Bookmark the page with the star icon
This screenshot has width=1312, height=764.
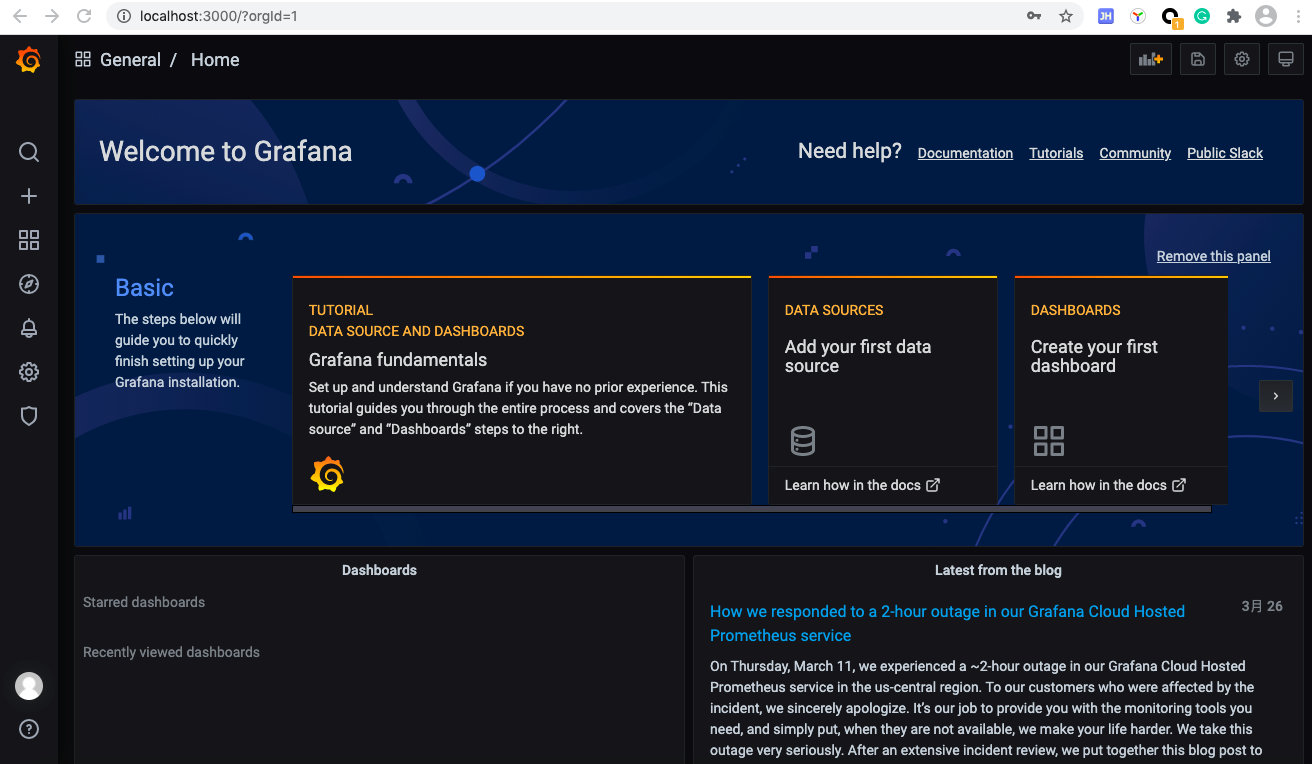(1066, 16)
